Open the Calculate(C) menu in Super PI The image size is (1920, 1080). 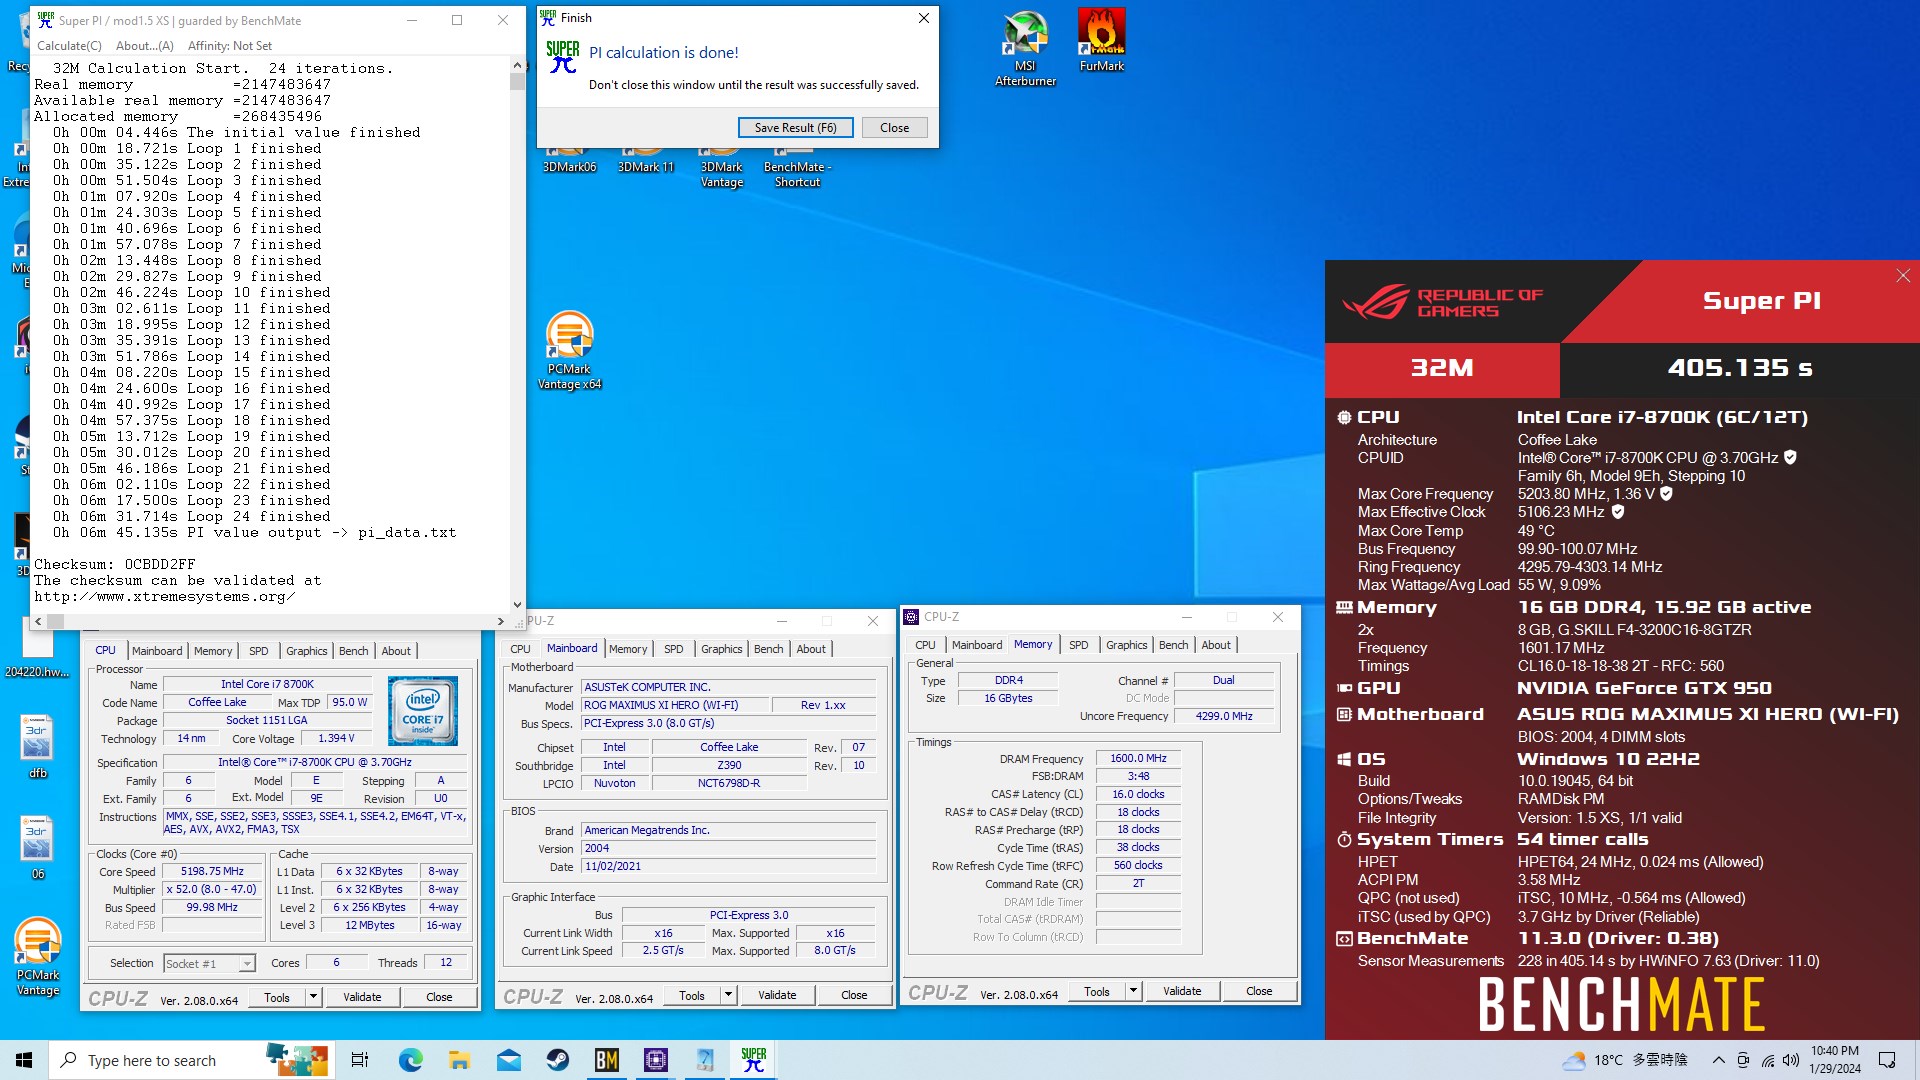click(69, 46)
